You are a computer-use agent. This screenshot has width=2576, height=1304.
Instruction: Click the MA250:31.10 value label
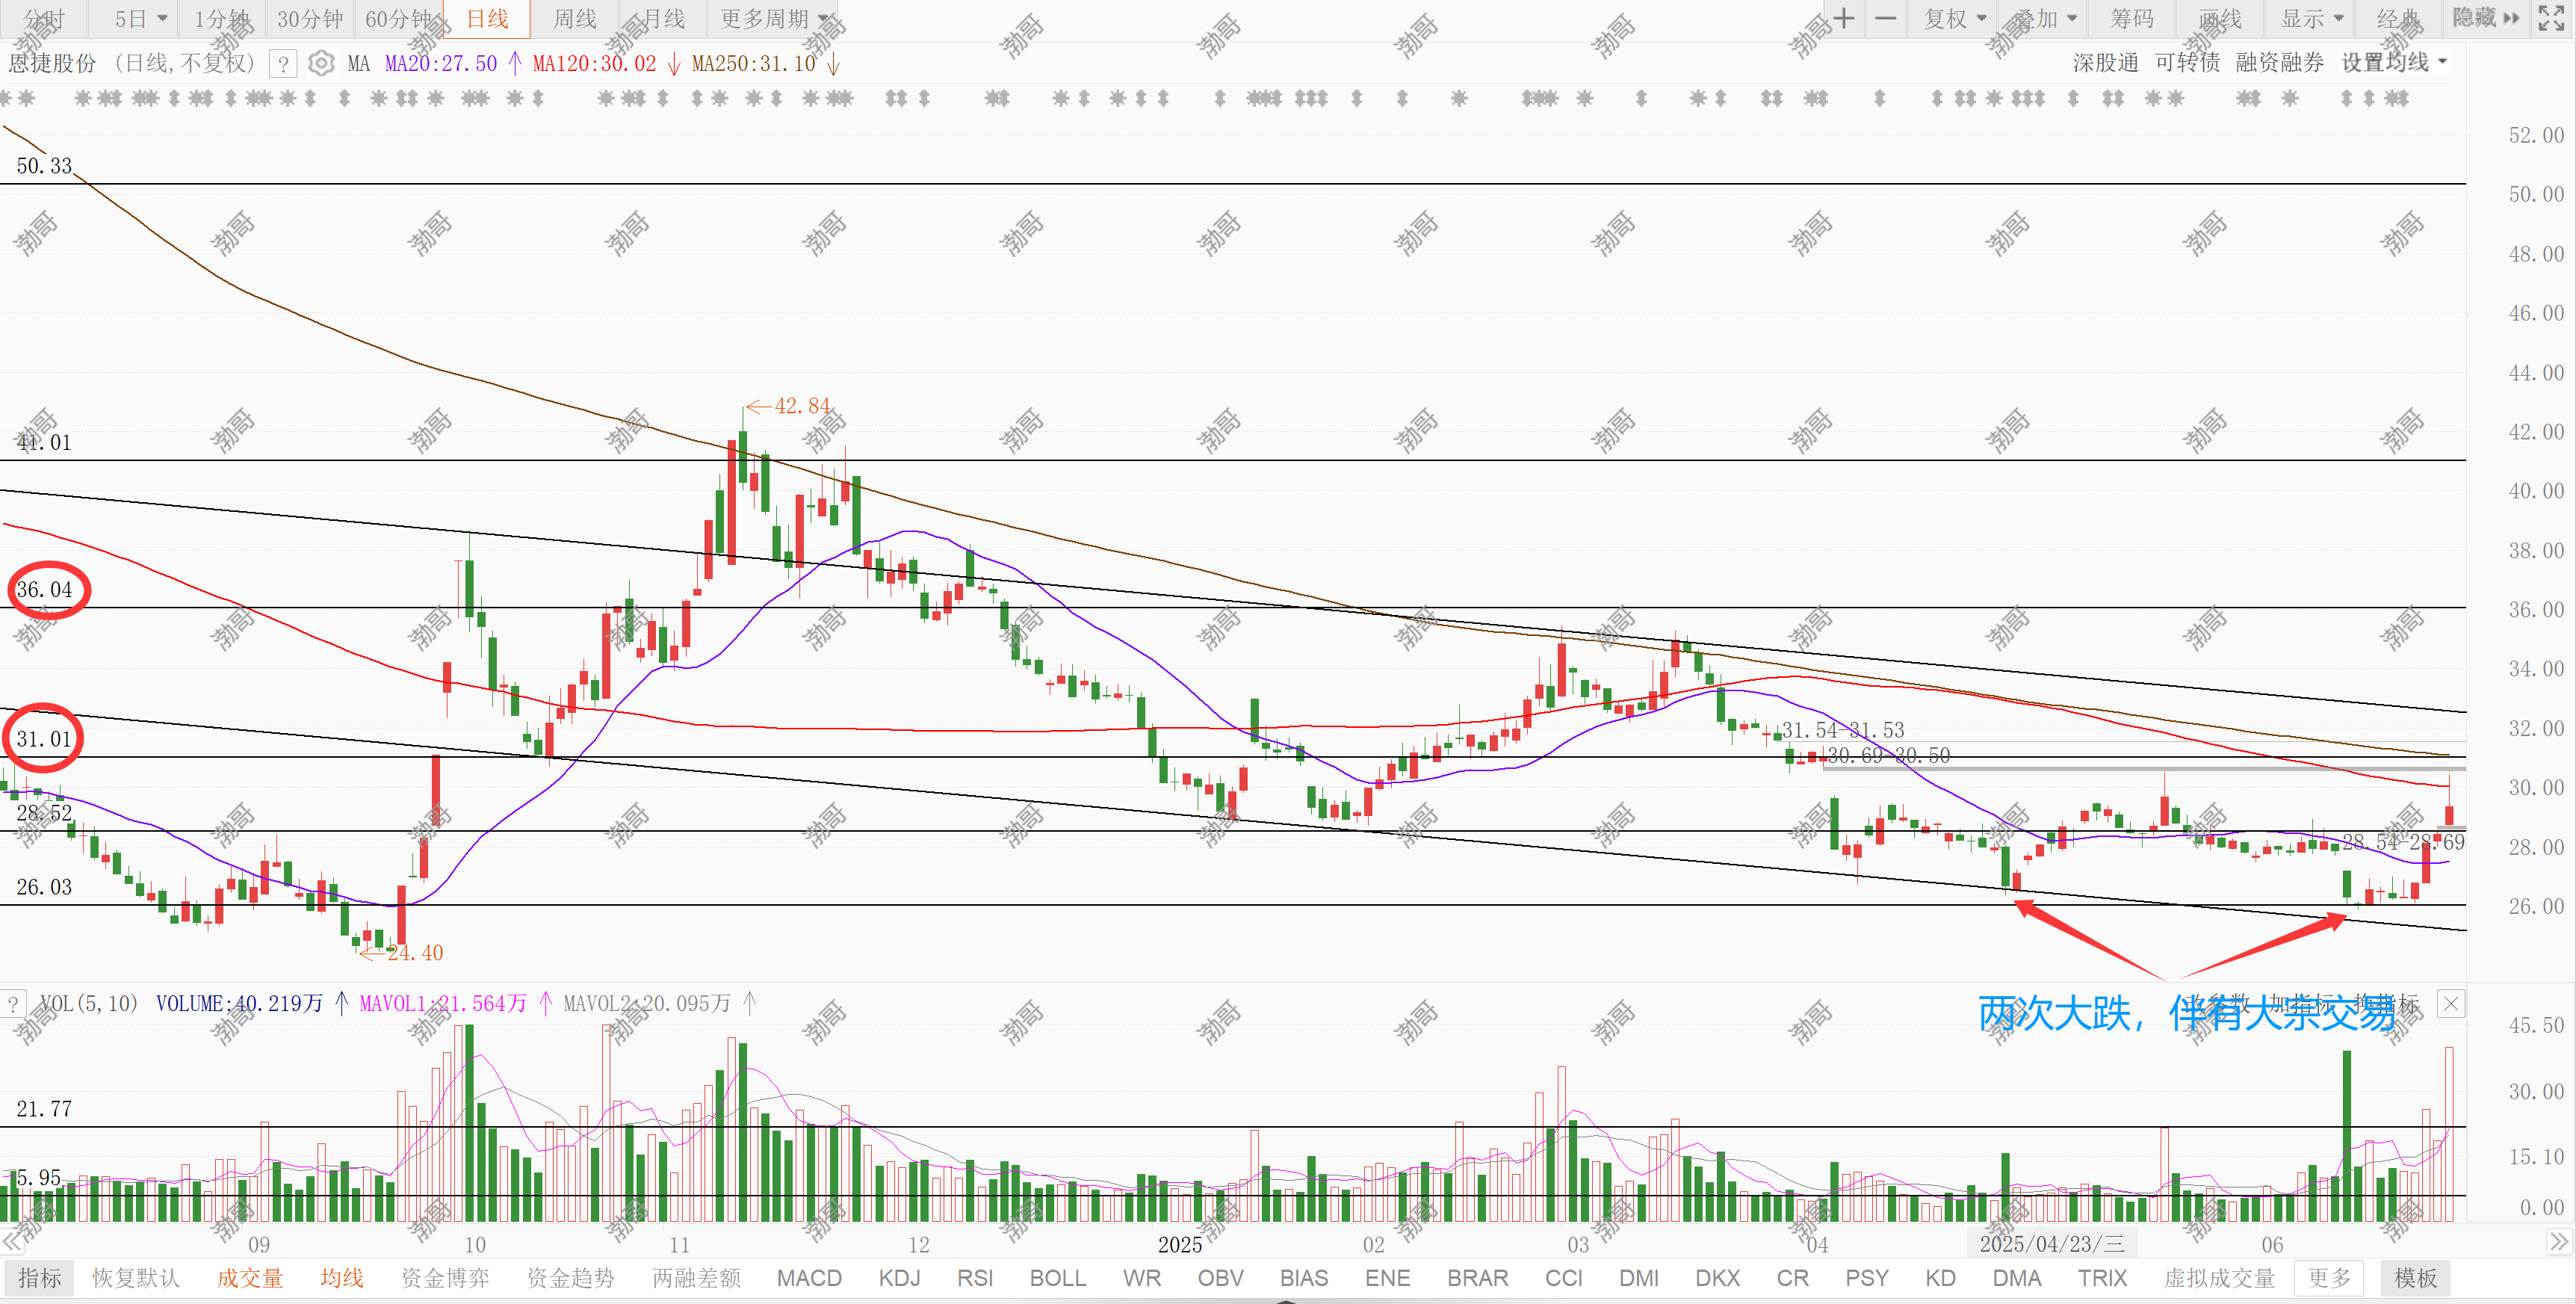point(754,64)
